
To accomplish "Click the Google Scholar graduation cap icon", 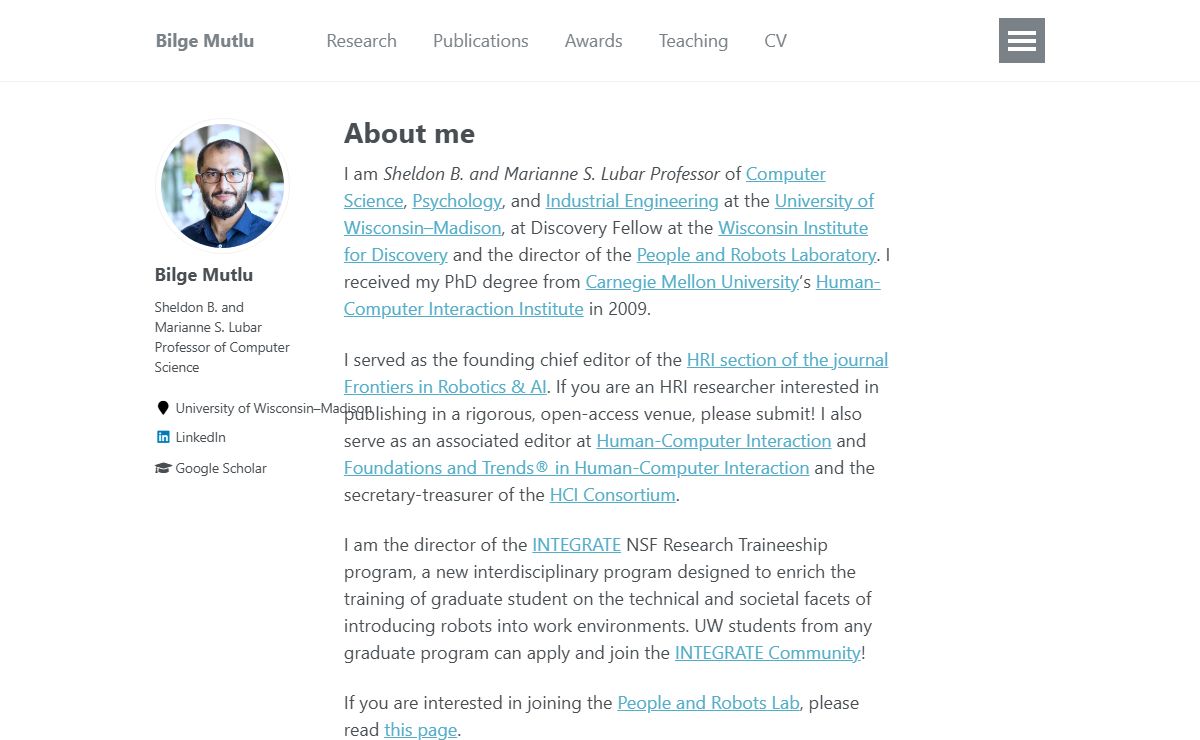I will (x=163, y=468).
